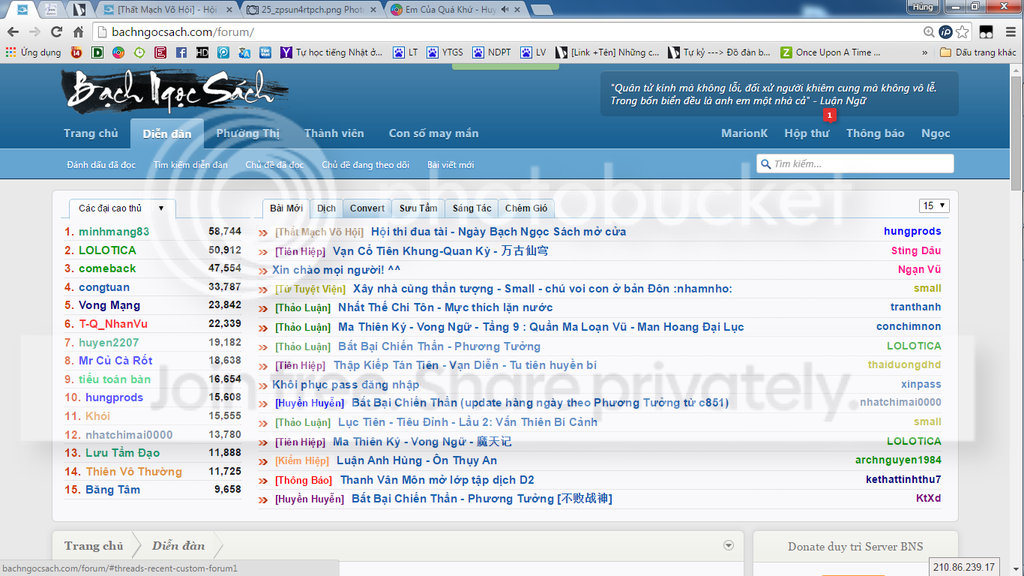The height and width of the screenshot is (576, 1024).
Task: Collapse the forum section using round arrow toggle
Action: click(728, 545)
